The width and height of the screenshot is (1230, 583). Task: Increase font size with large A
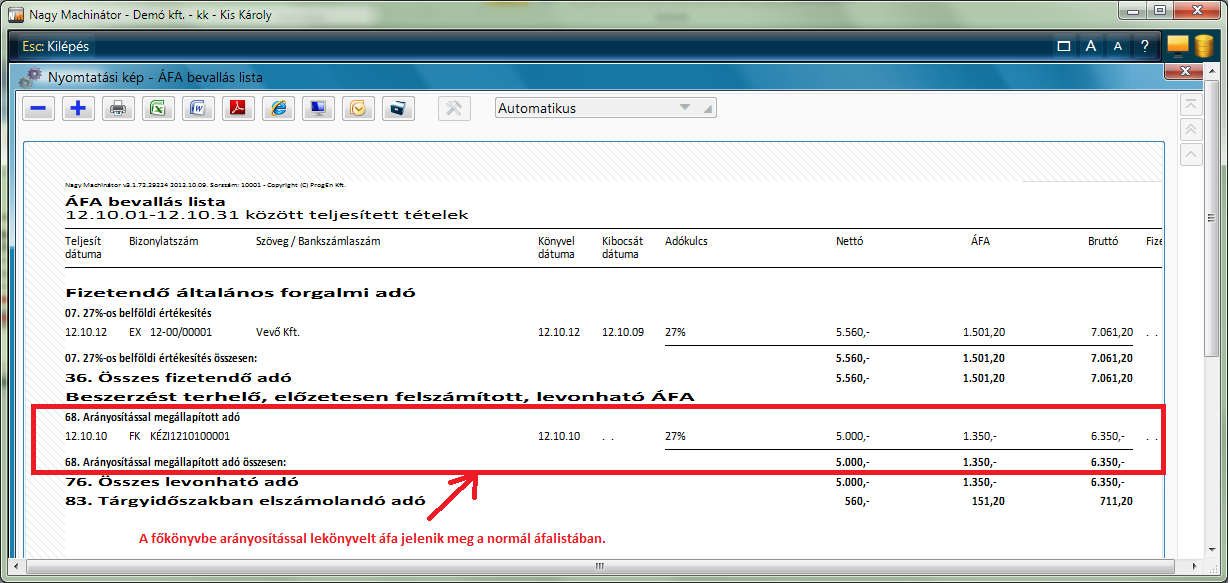(1092, 47)
